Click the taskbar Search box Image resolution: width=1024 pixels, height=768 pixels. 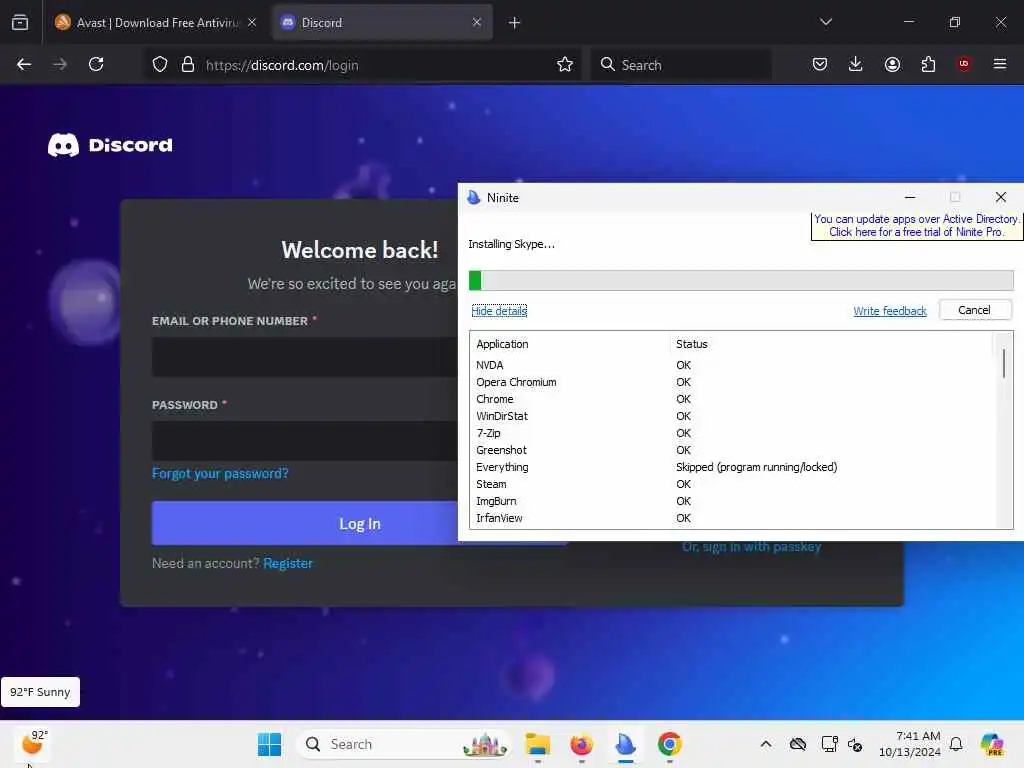tap(404, 744)
